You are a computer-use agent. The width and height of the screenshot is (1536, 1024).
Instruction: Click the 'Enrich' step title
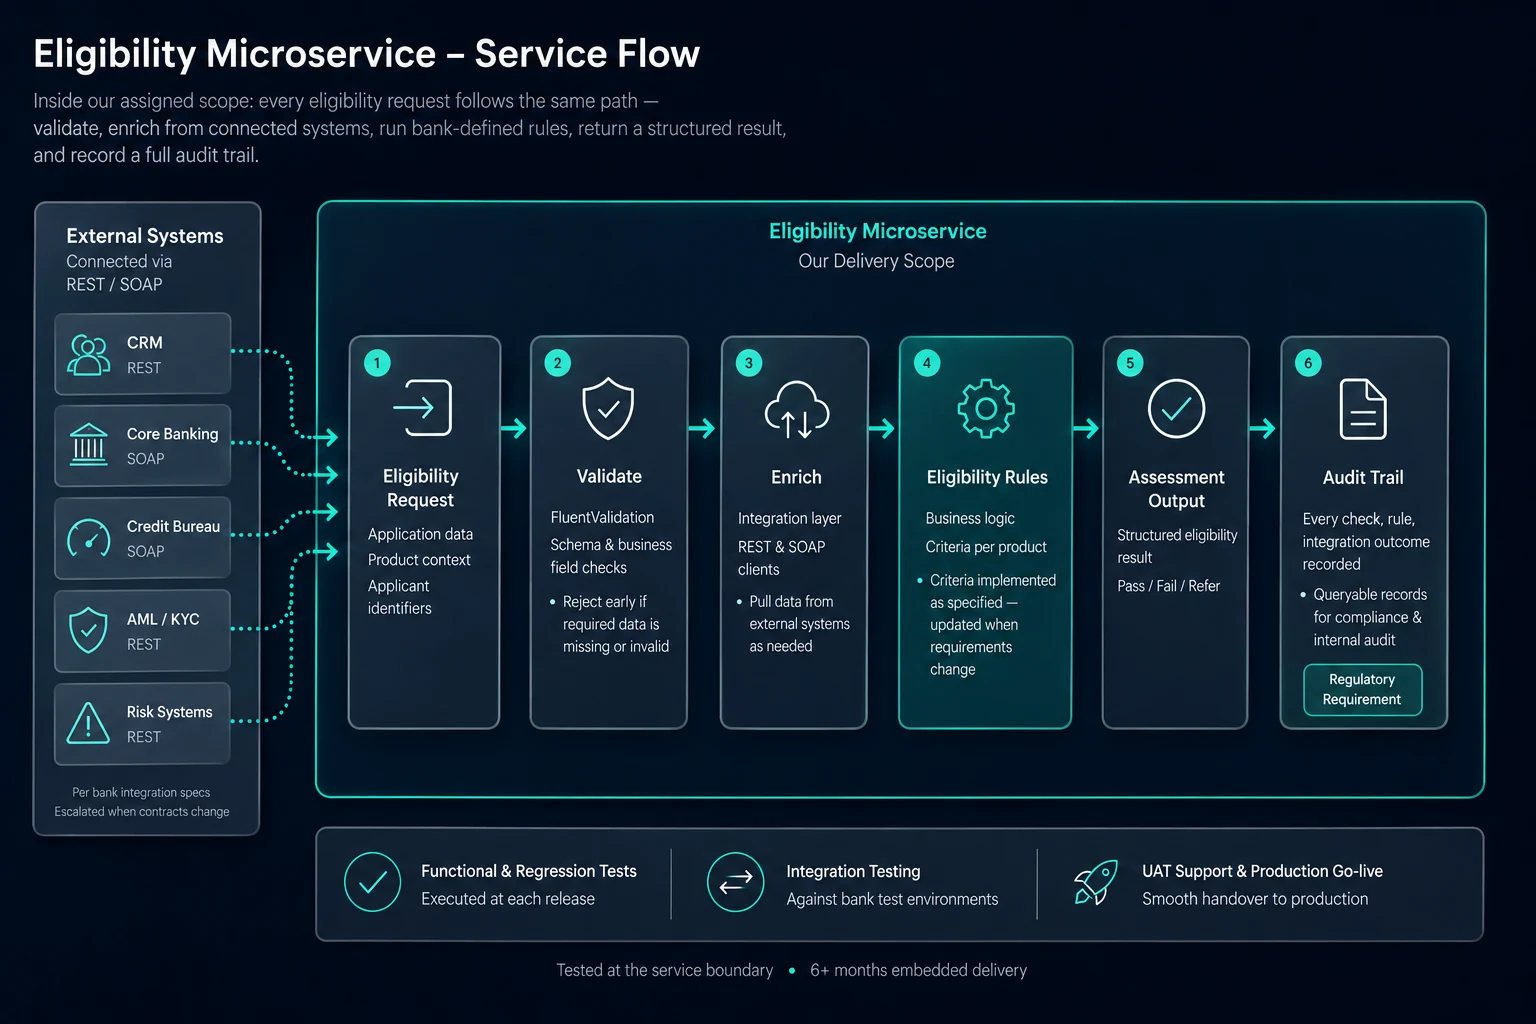(796, 478)
